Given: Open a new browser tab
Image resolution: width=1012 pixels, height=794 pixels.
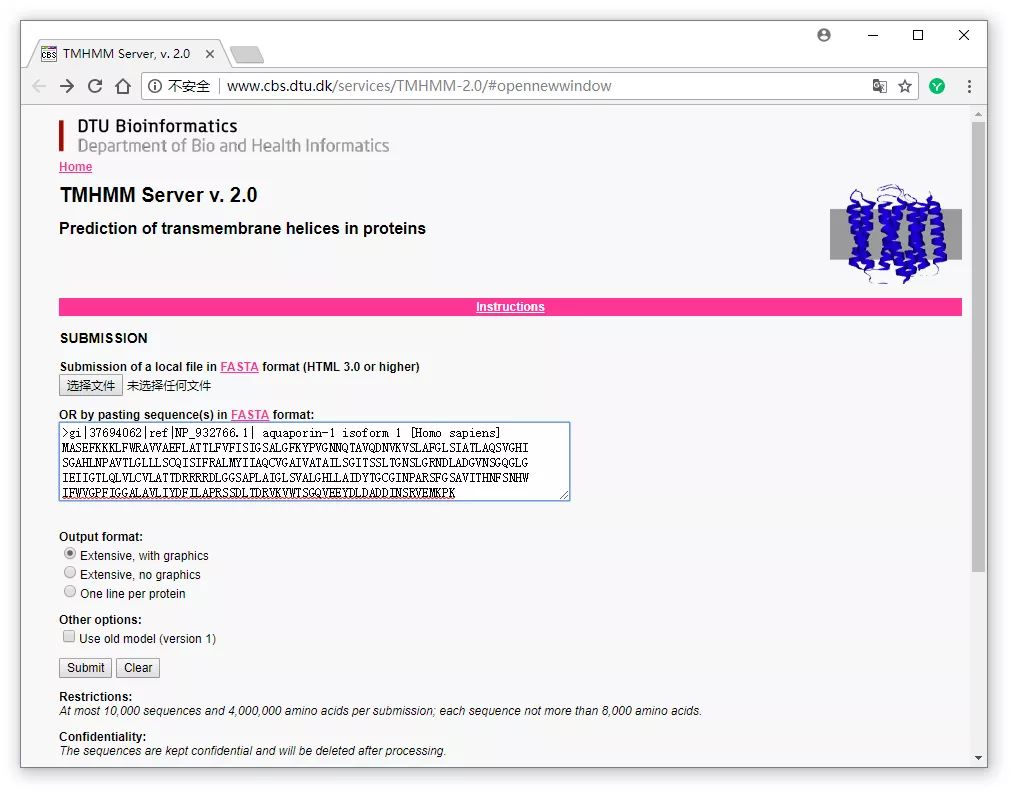Looking at the screenshot, I should (247, 55).
